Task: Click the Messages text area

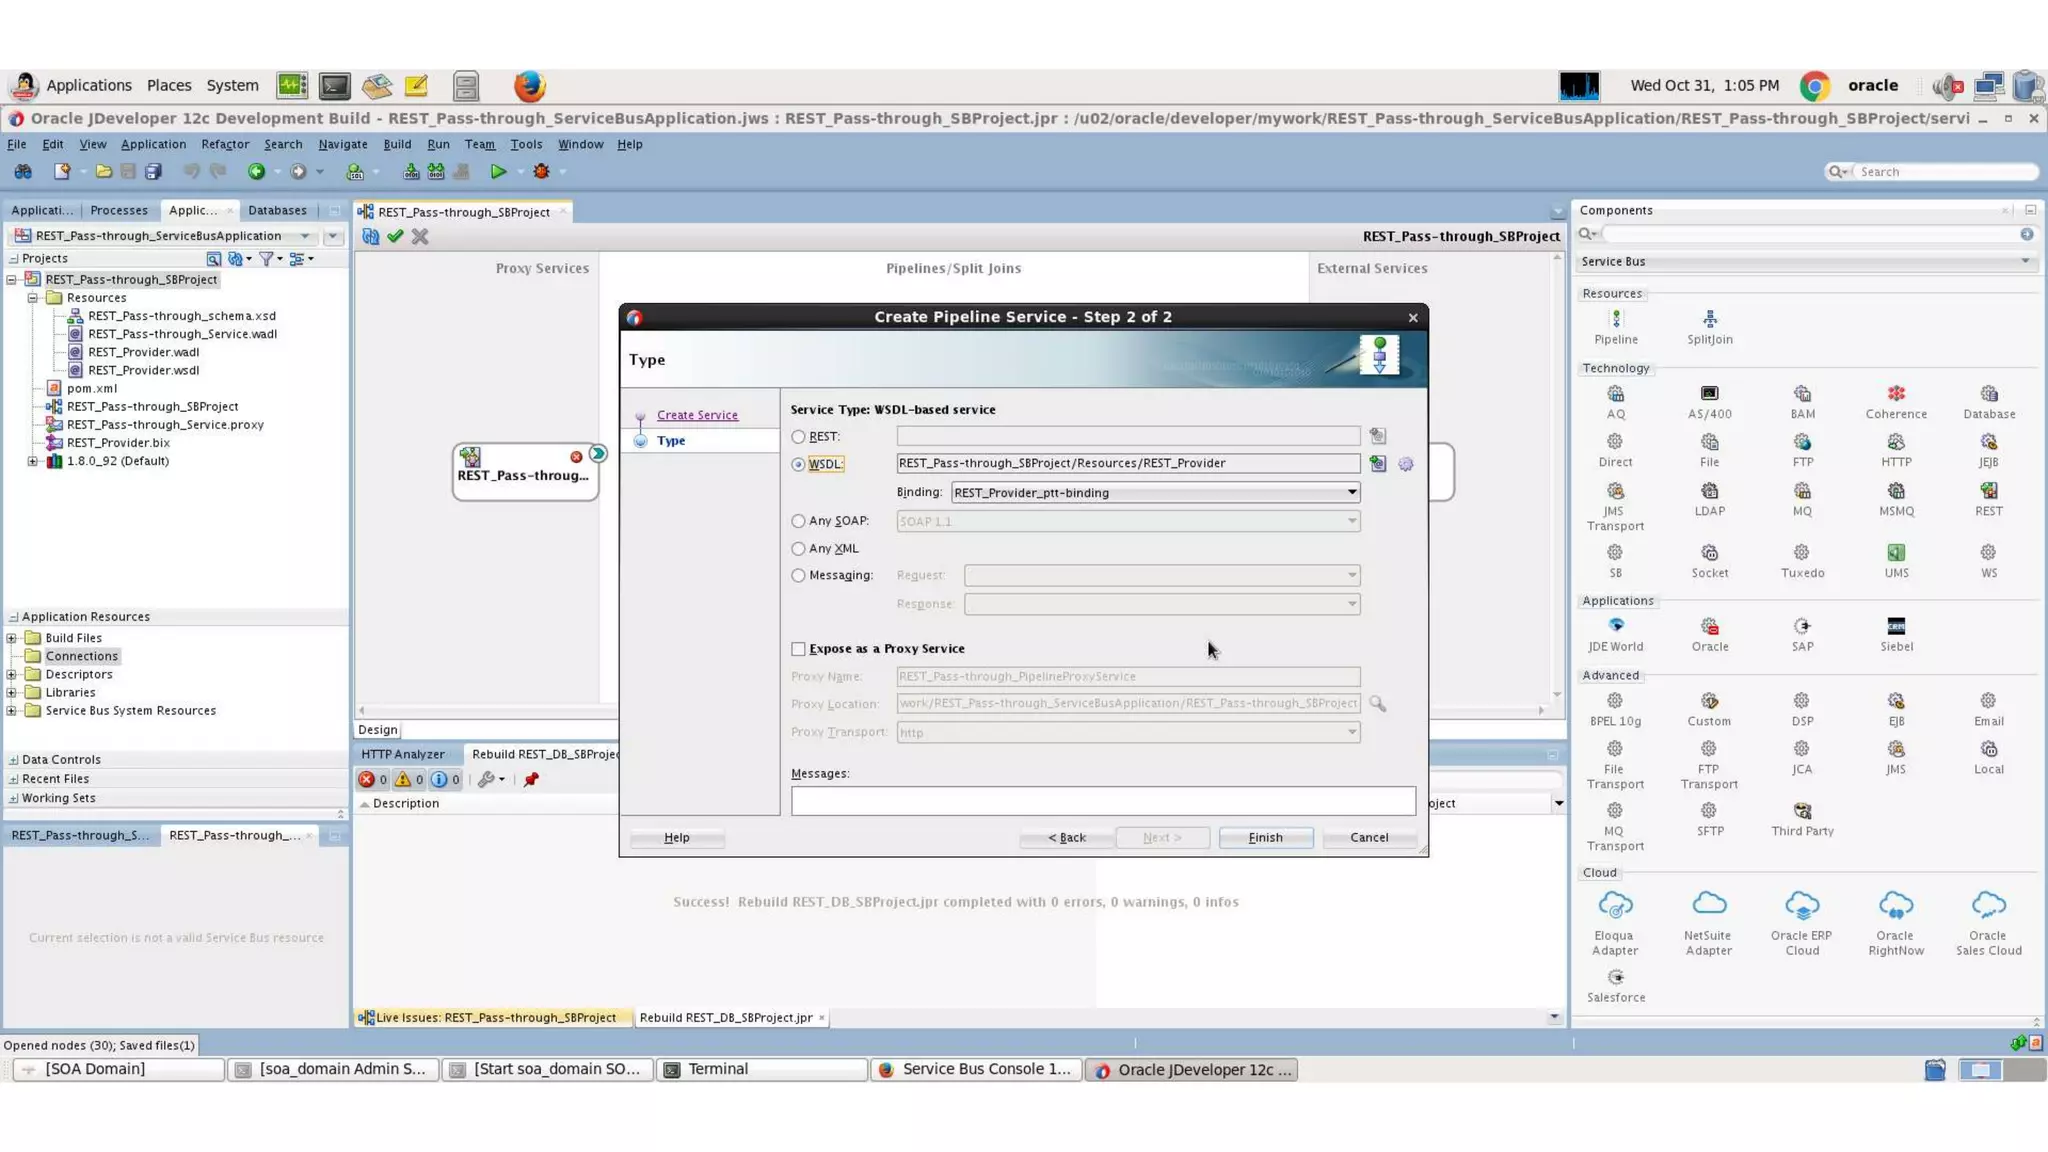Action: coord(1102,801)
